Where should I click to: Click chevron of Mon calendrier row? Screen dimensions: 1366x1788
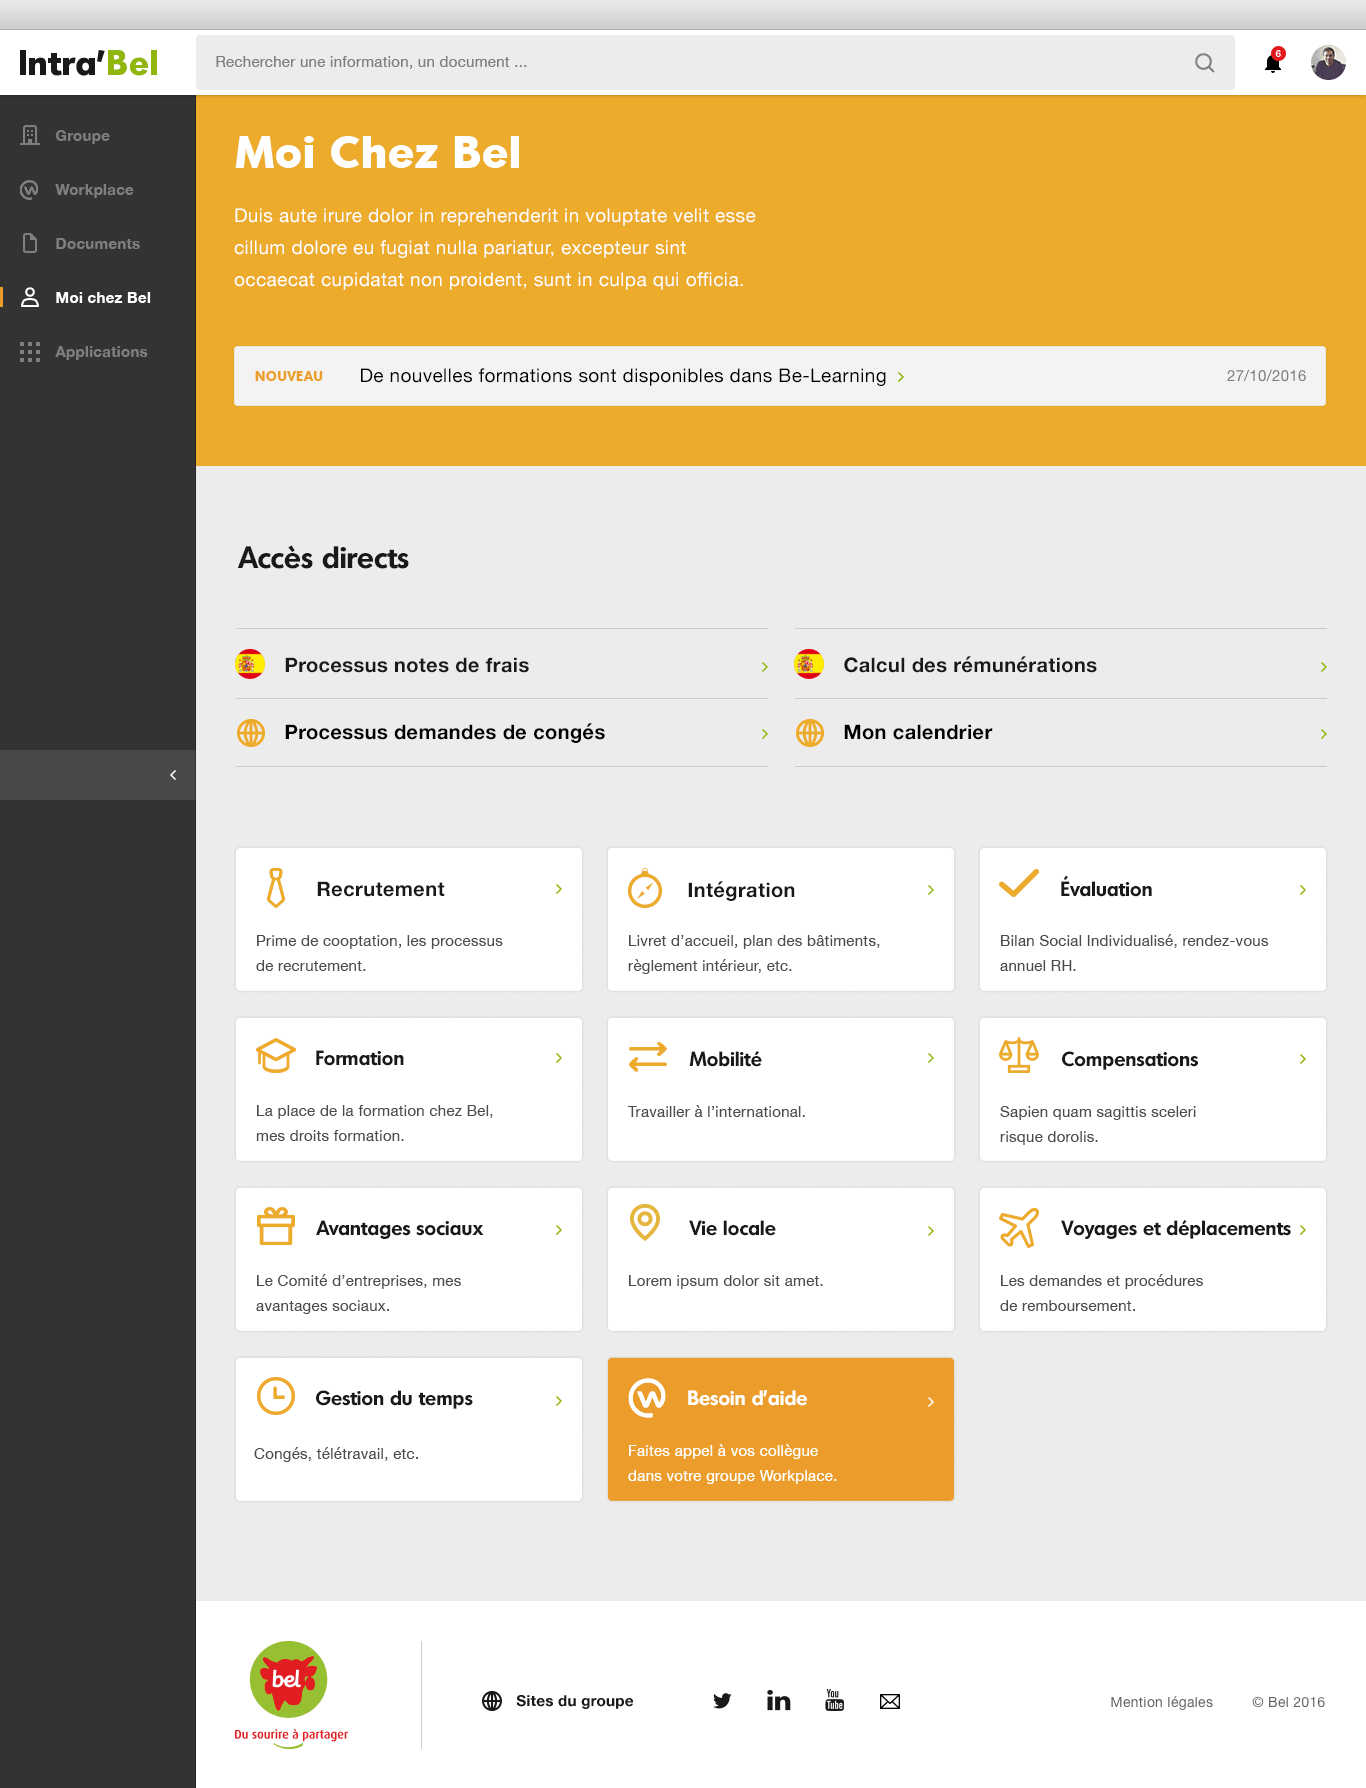1323,734
